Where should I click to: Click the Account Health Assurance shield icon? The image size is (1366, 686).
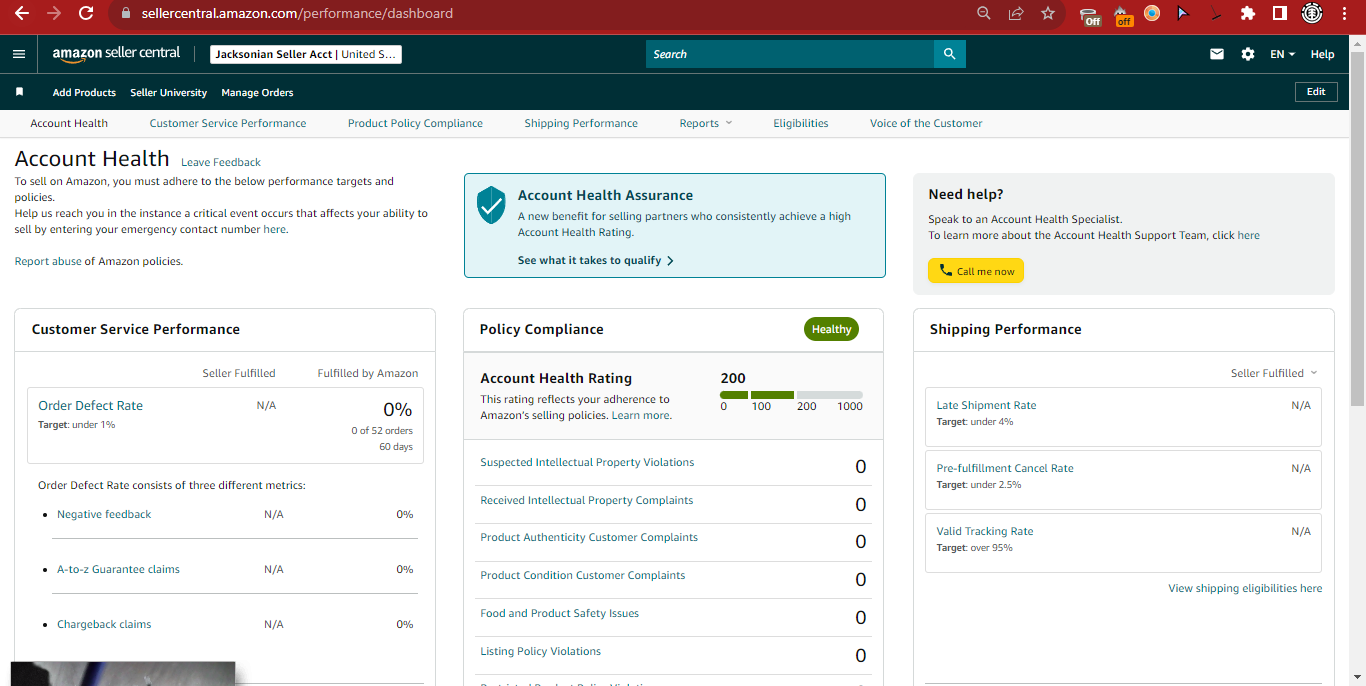(x=491, y=204)
